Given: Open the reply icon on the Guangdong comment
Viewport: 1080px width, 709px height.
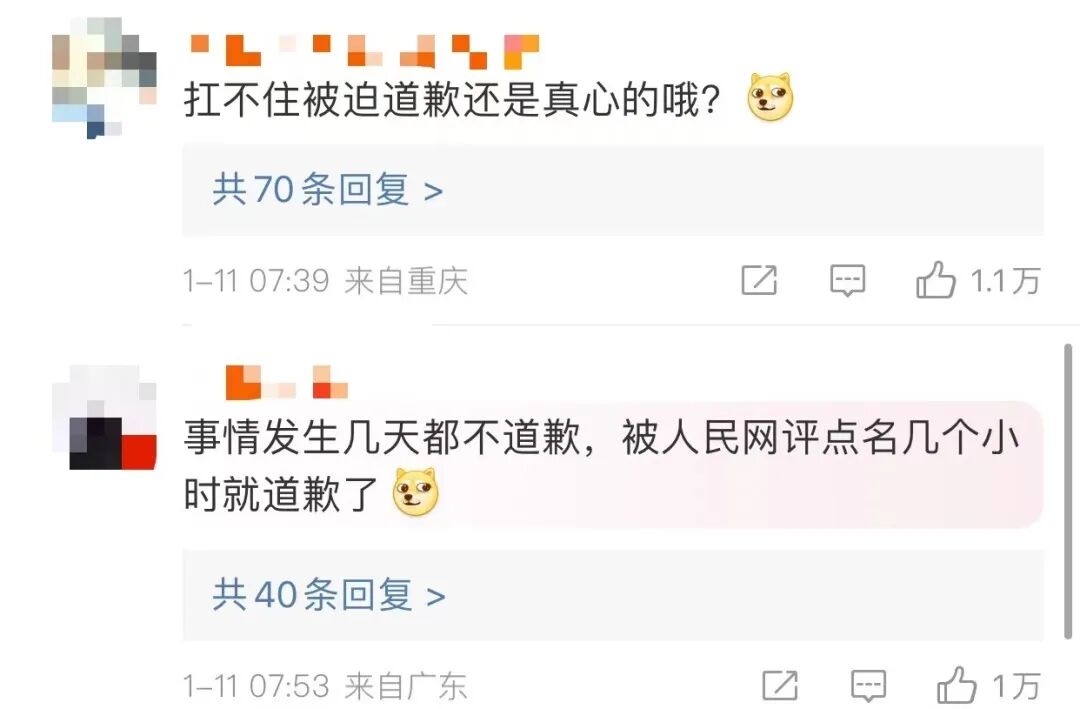Looking at the screenshot, I should pos(869,686).
